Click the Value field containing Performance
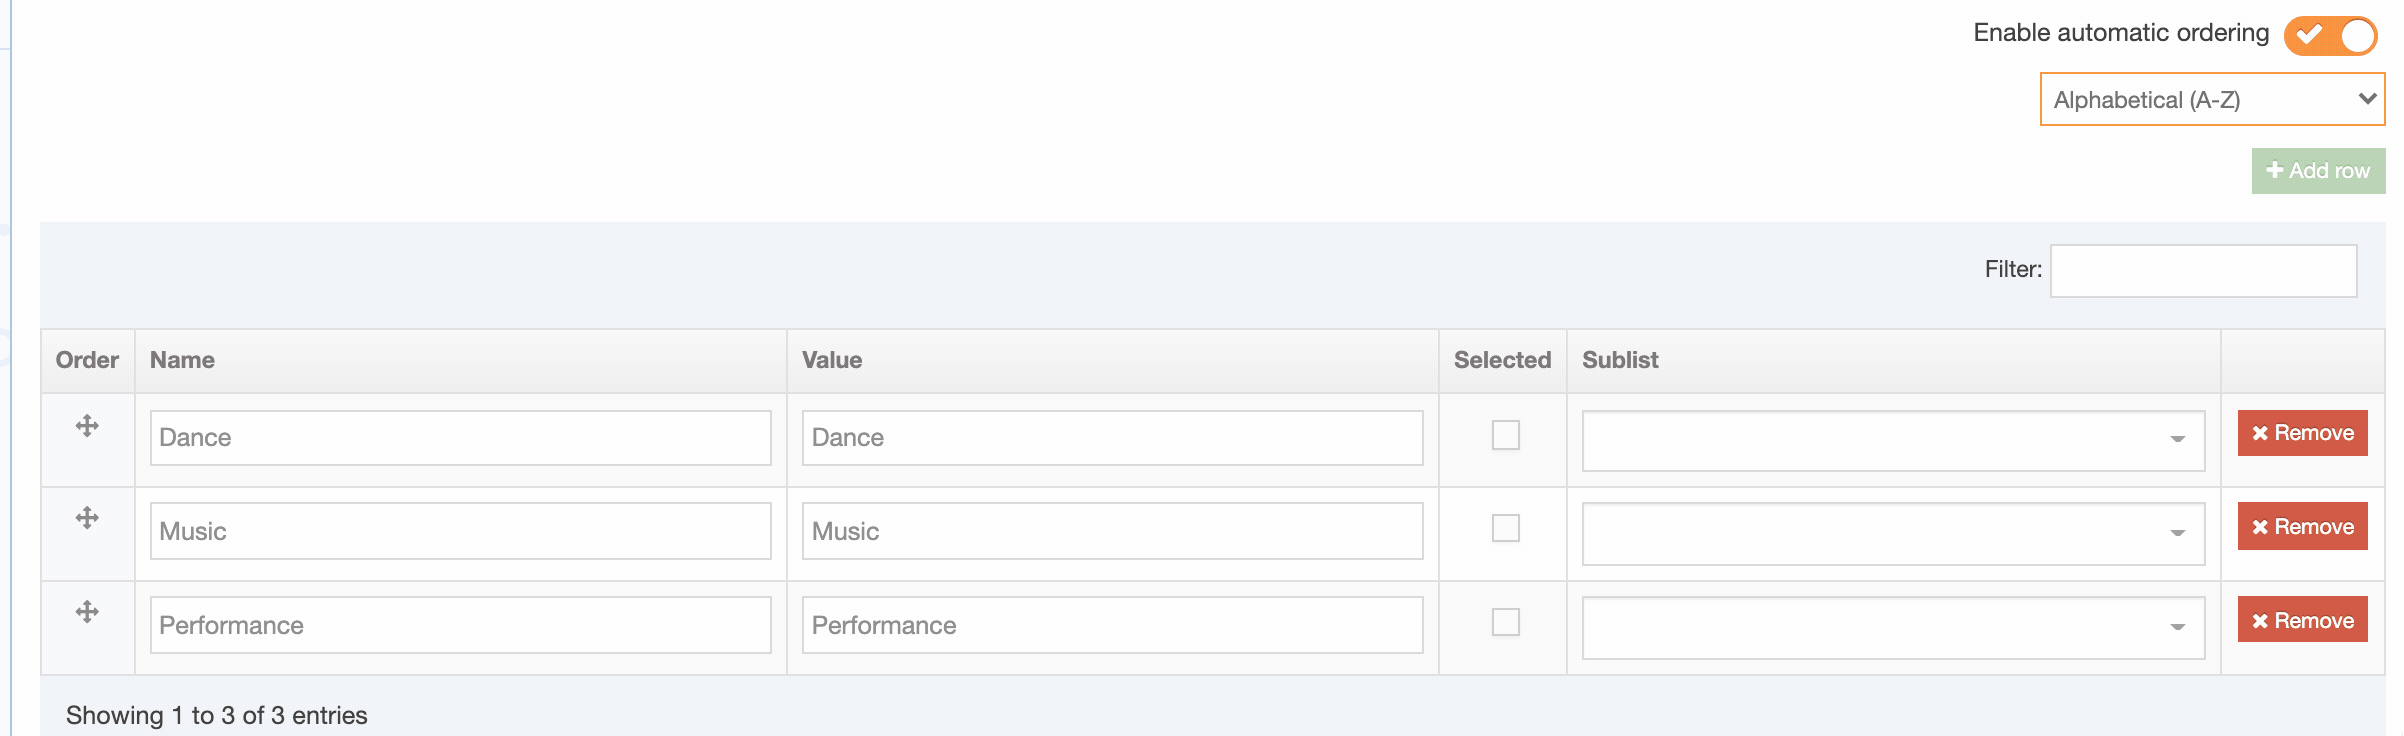2404x736 pixels. [x=1112, y=625]
